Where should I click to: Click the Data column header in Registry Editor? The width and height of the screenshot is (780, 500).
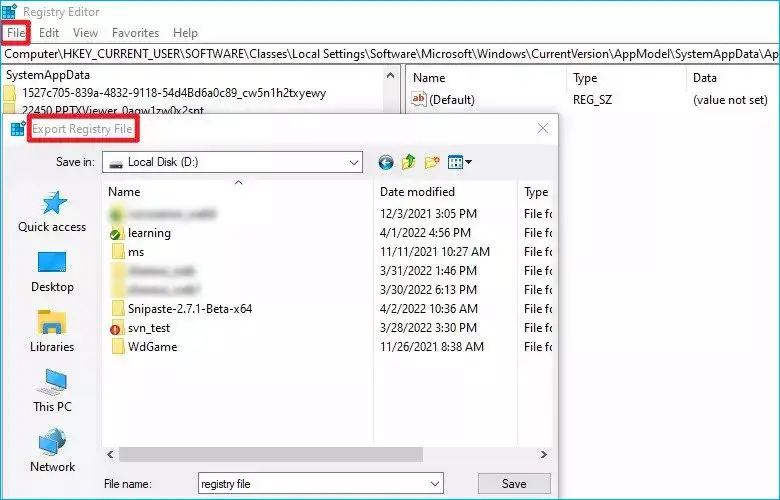pos(704,78)
